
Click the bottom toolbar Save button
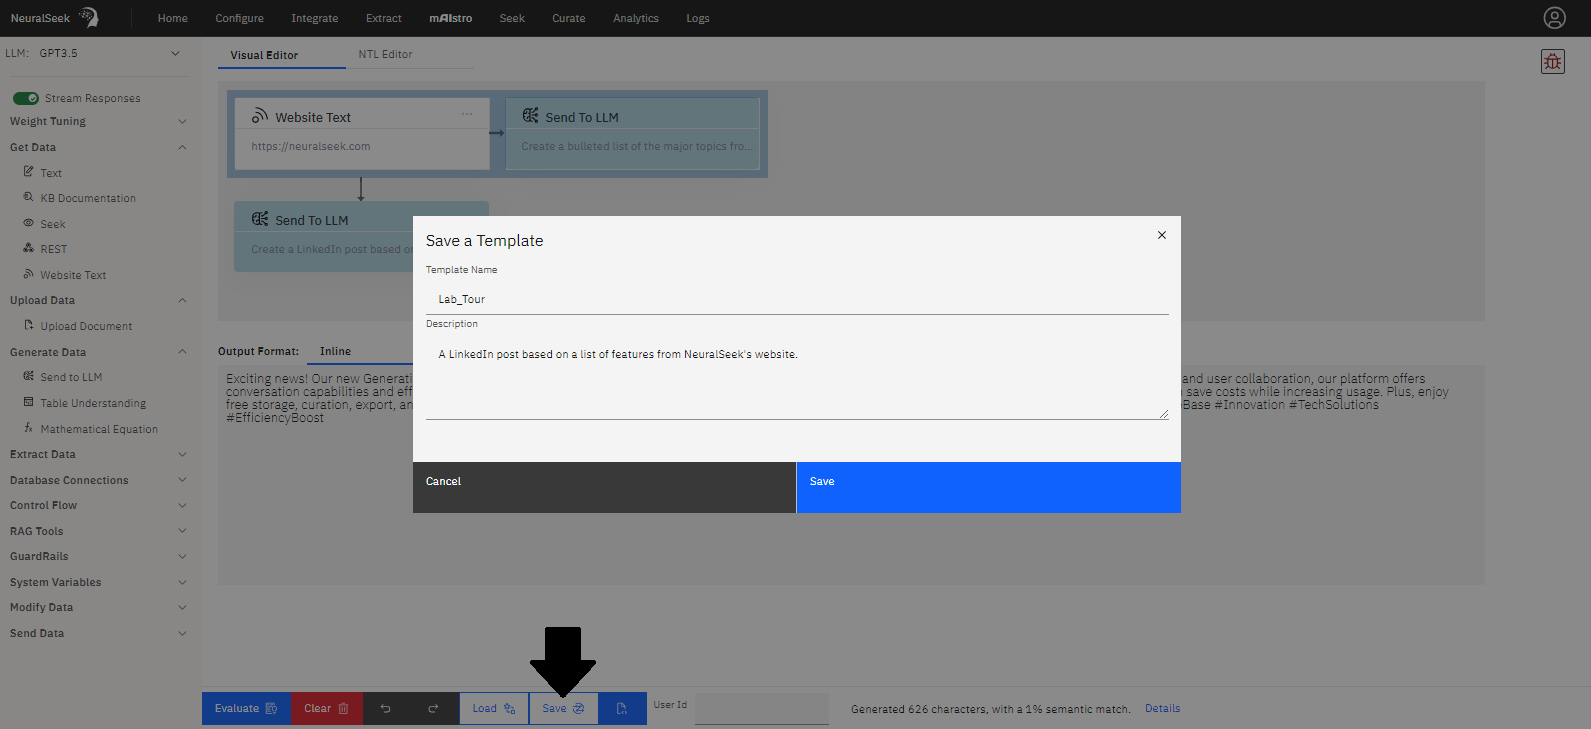[x=564, y=708]
